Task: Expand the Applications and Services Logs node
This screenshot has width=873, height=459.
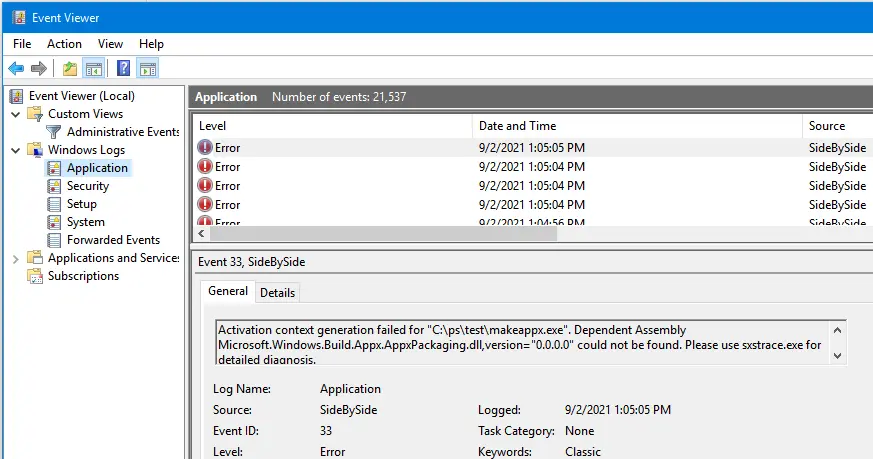Action: [x=16, y=258]
